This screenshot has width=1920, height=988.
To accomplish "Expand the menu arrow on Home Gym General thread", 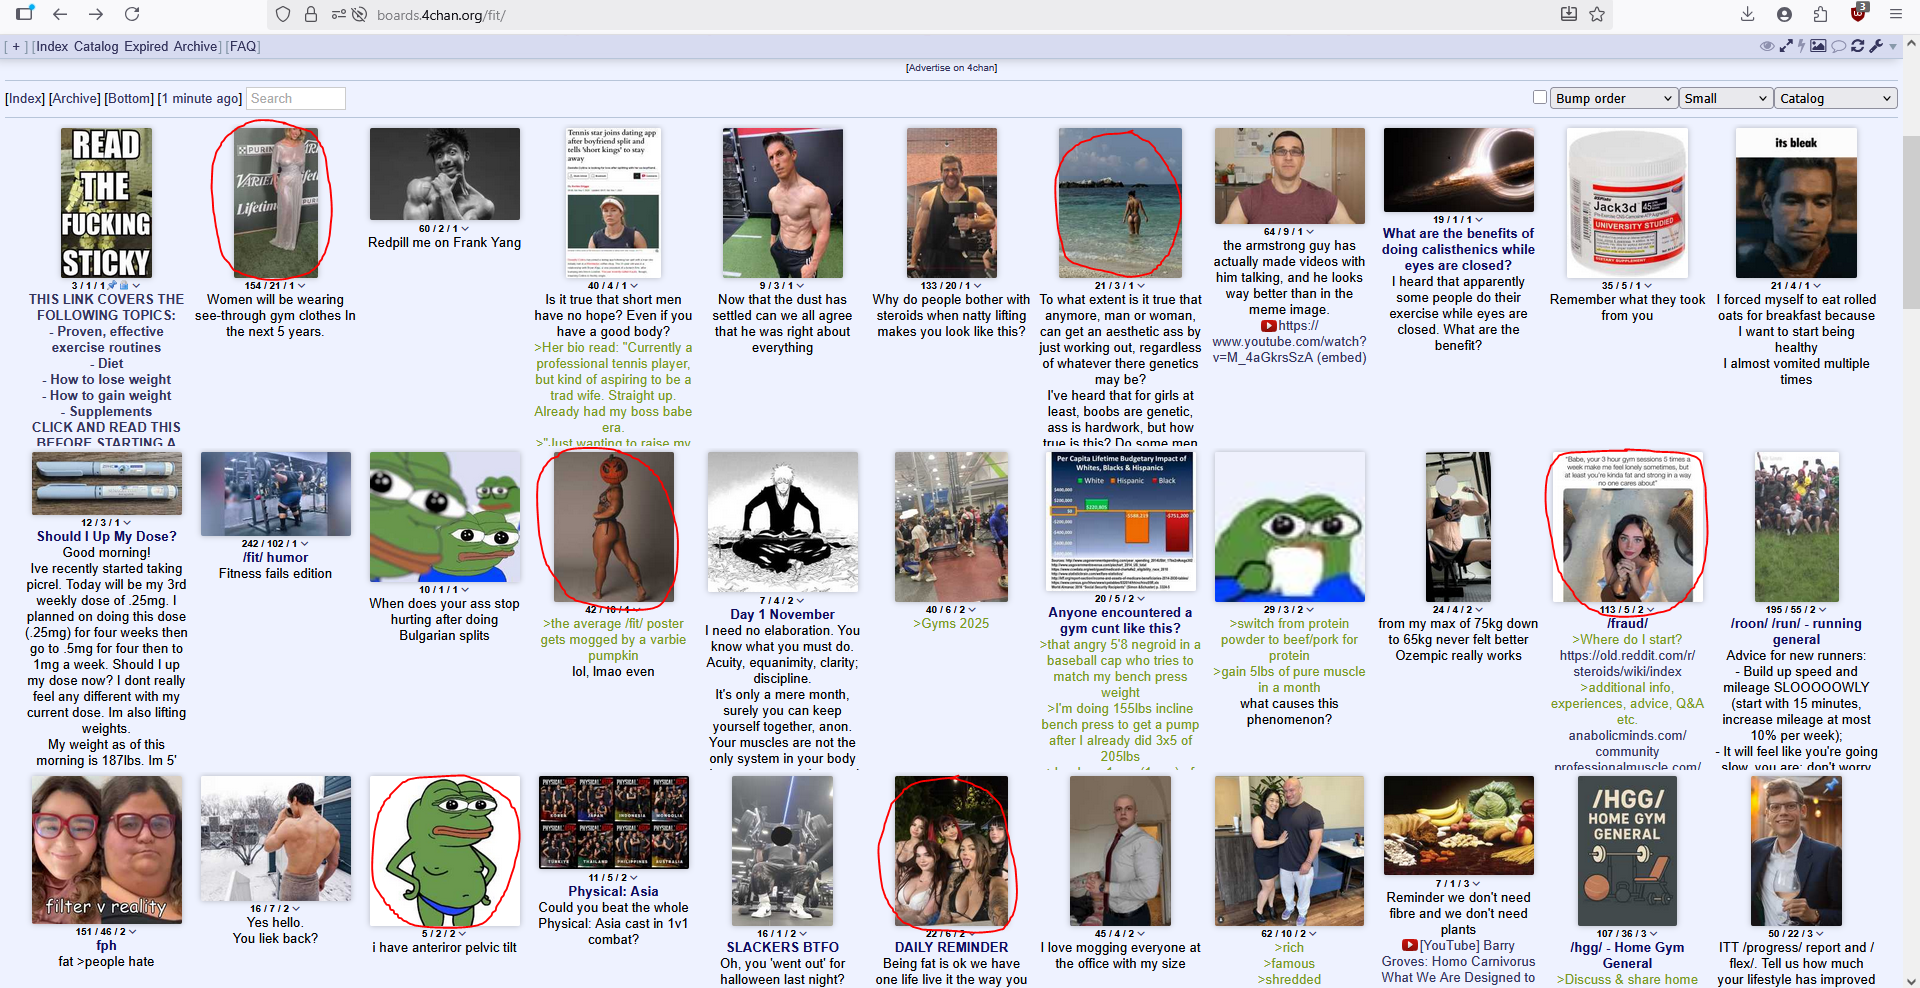I will click(1653, 933).
